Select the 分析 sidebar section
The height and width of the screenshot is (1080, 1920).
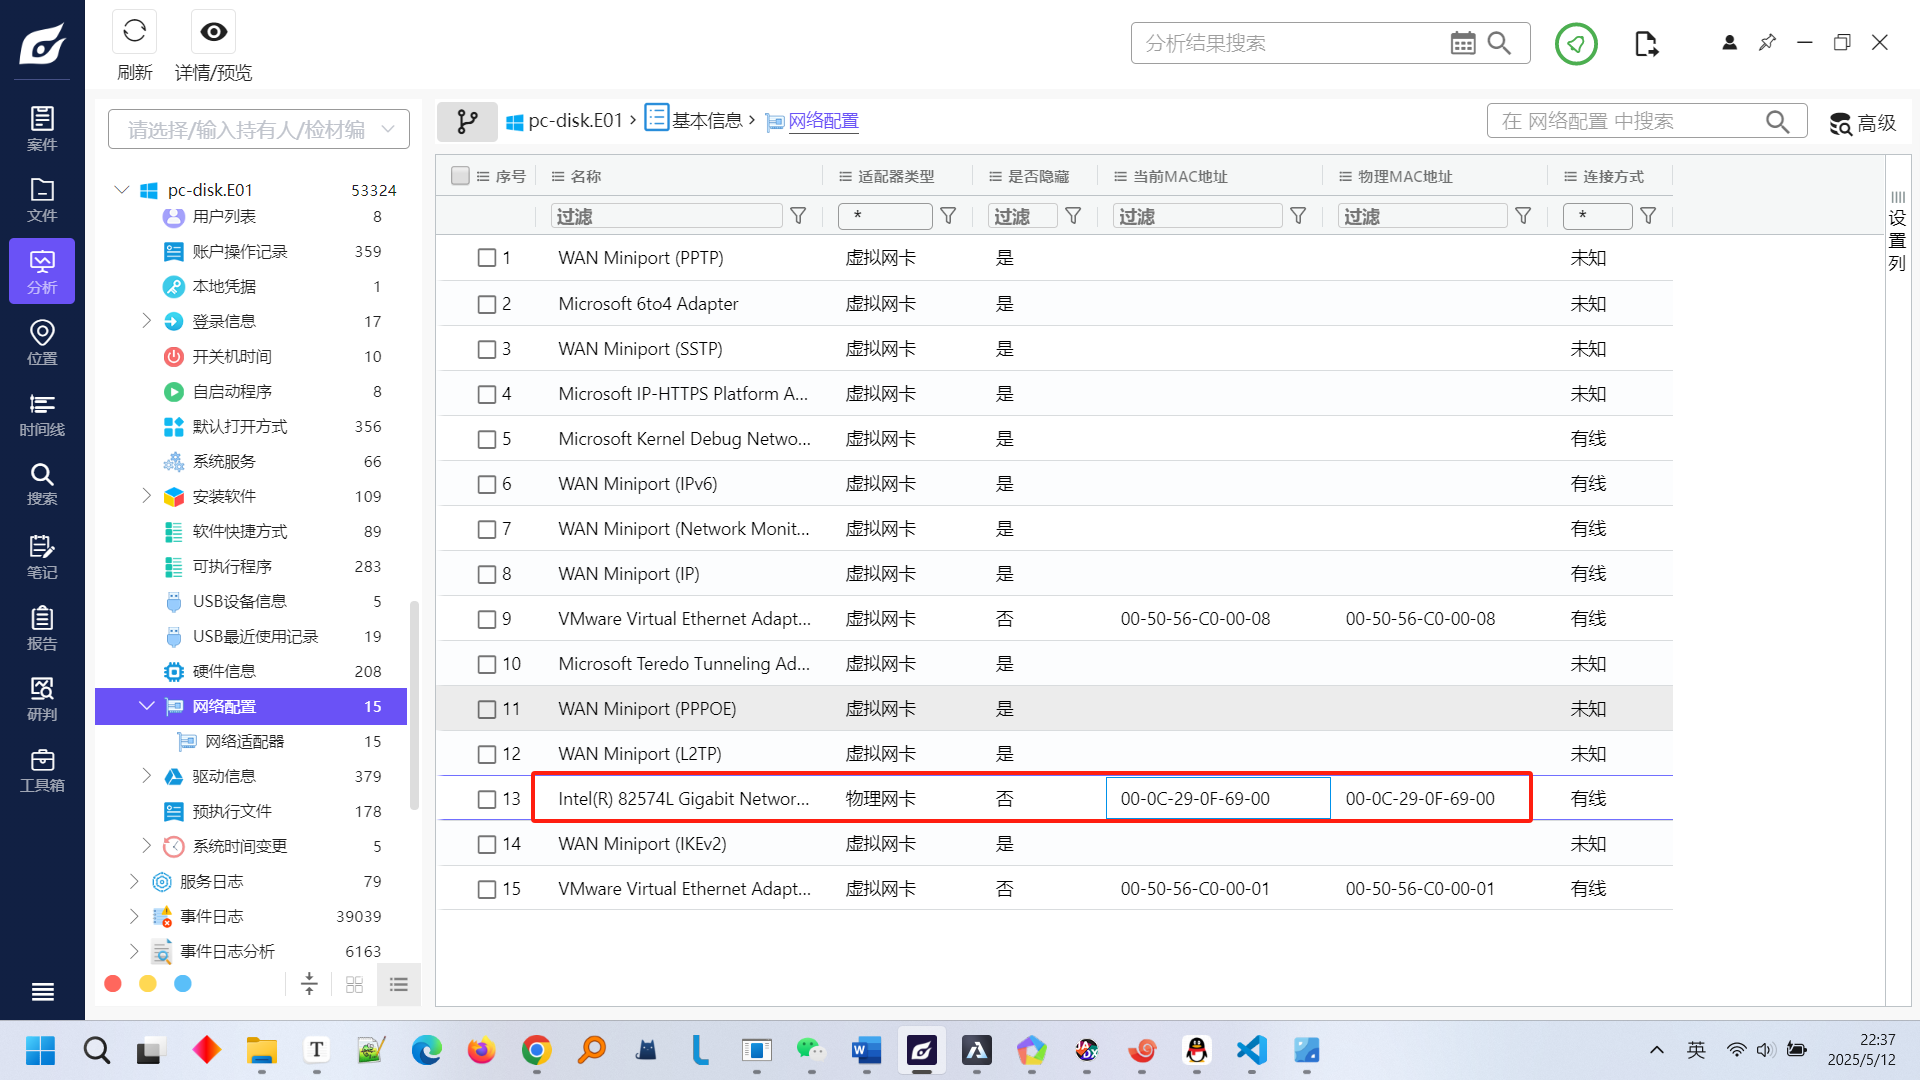[42, 271]
